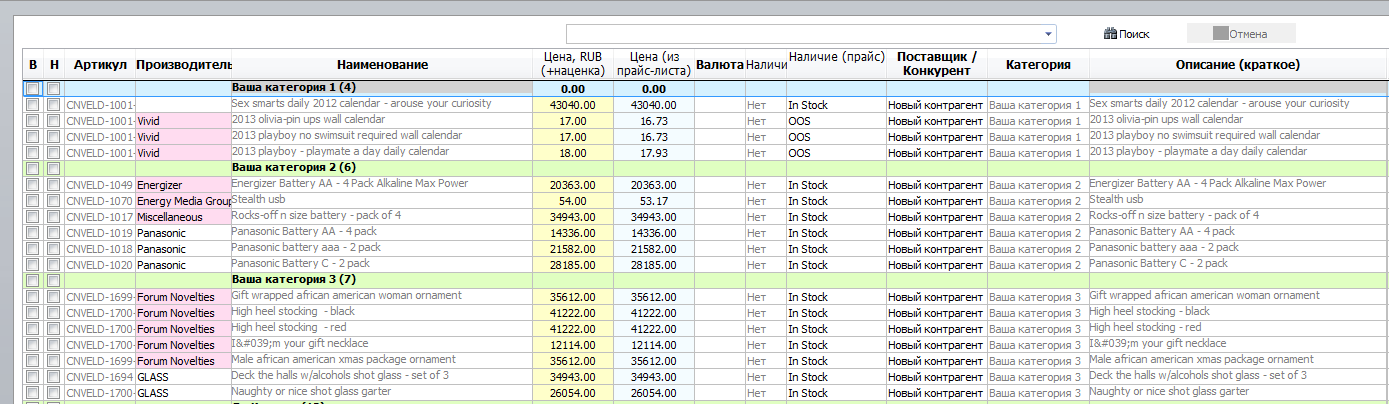Tick the Н checkbox in Ваша категория 1 header row

(53, 88)
